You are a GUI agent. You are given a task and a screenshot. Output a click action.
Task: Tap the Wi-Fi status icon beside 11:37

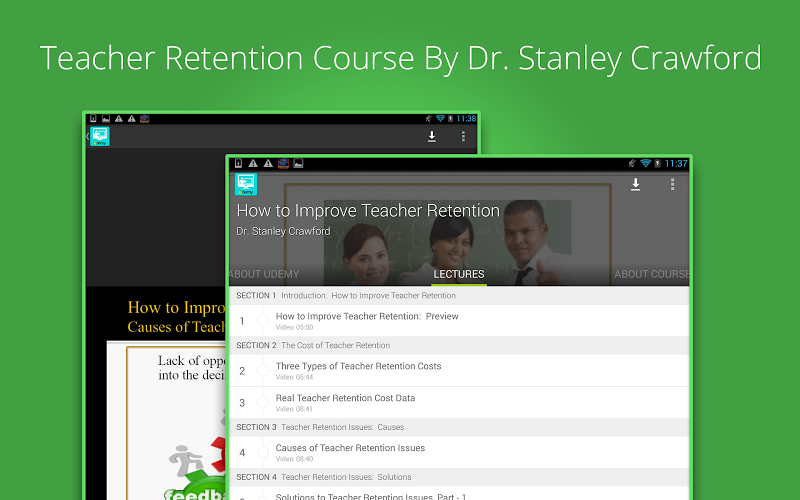tap(645, 163)
